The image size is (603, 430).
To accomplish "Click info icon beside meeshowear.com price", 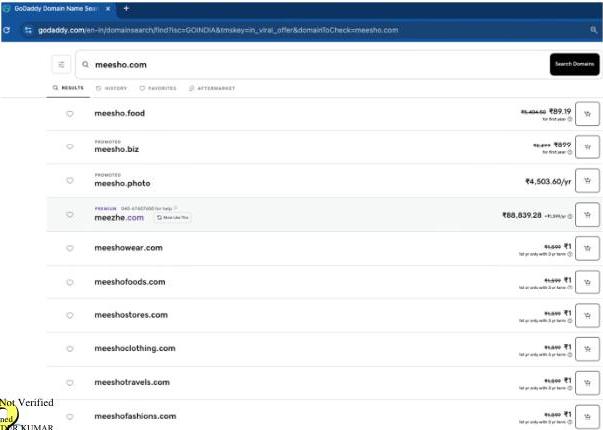I will [570, 254].
